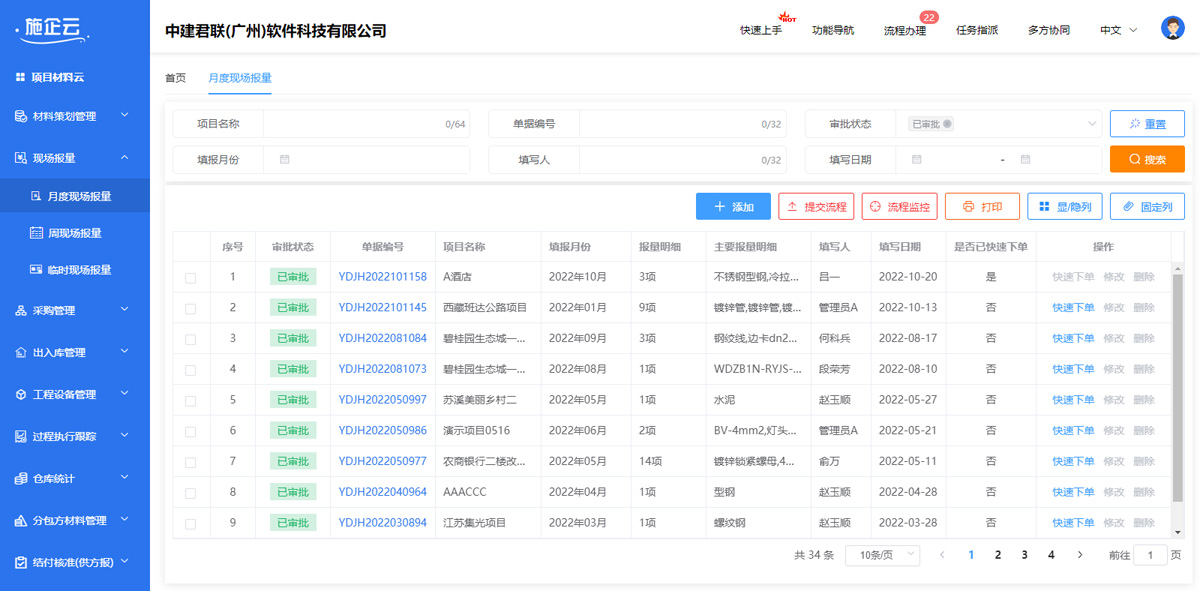
Task: Open the 审批状态 dropdown arrow
Action: (1092, 124)
